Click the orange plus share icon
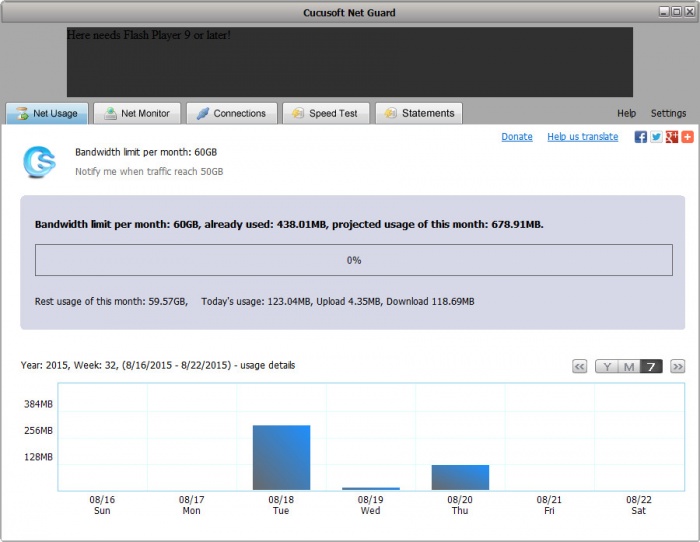 click(x=688, y=137)
